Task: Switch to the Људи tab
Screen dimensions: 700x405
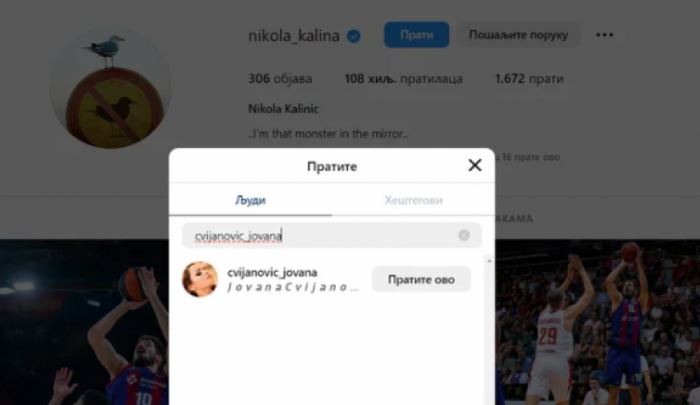Action: point(250,200)
